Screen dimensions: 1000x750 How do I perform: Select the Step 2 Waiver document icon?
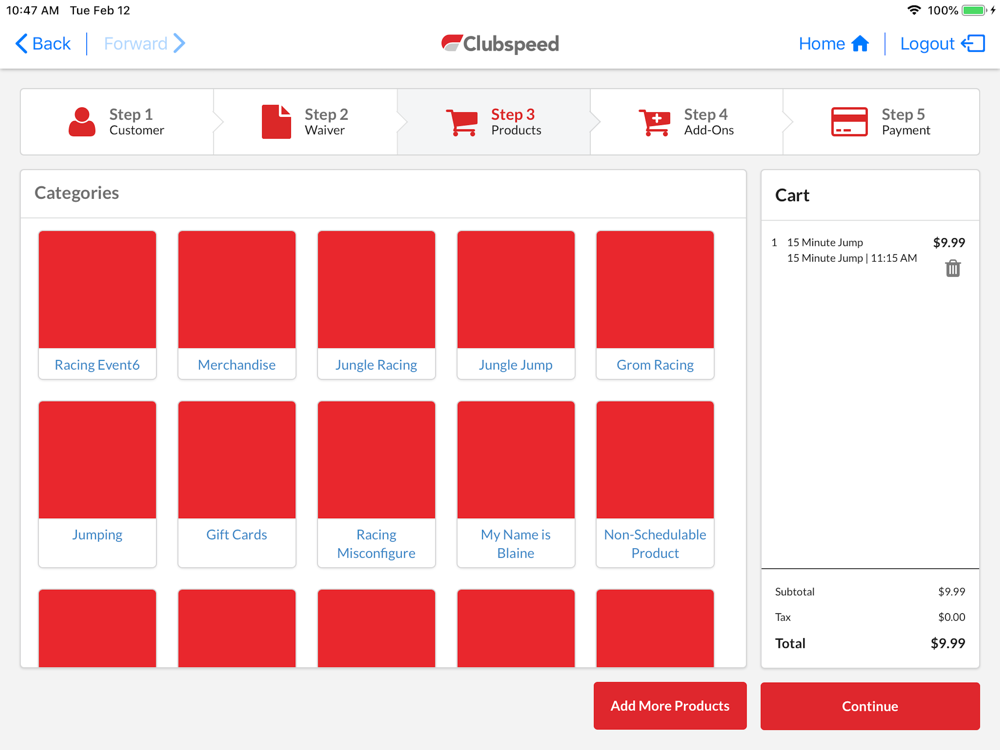276,121
